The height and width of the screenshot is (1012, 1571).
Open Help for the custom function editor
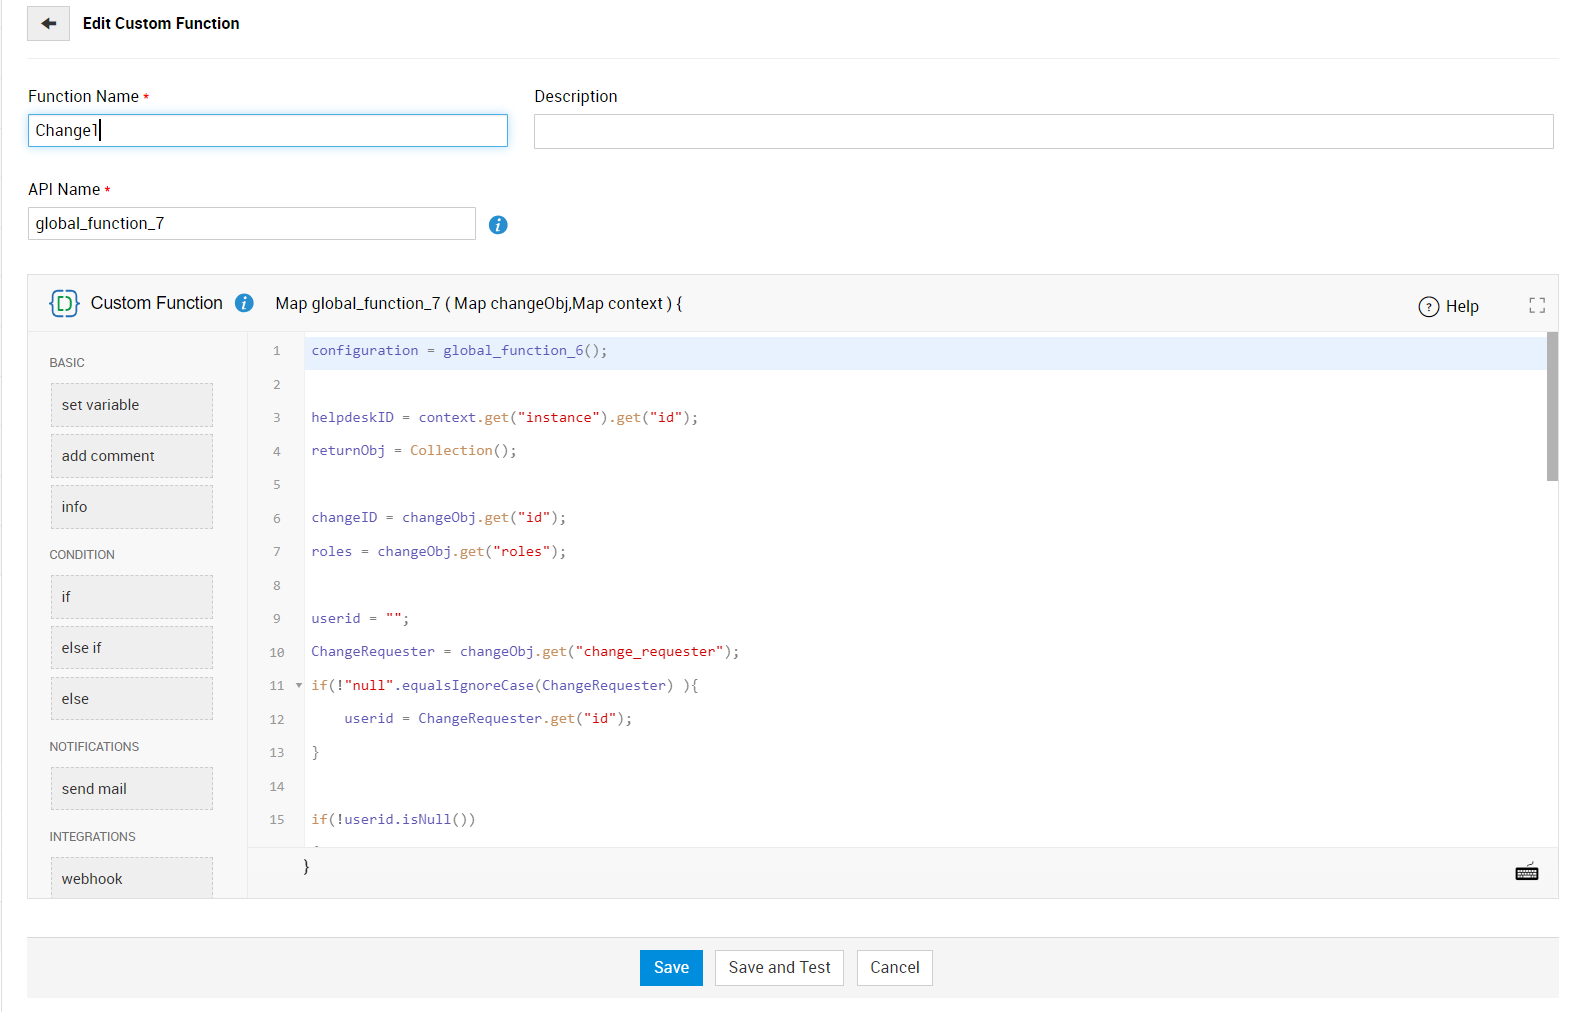coord(1448,307)
